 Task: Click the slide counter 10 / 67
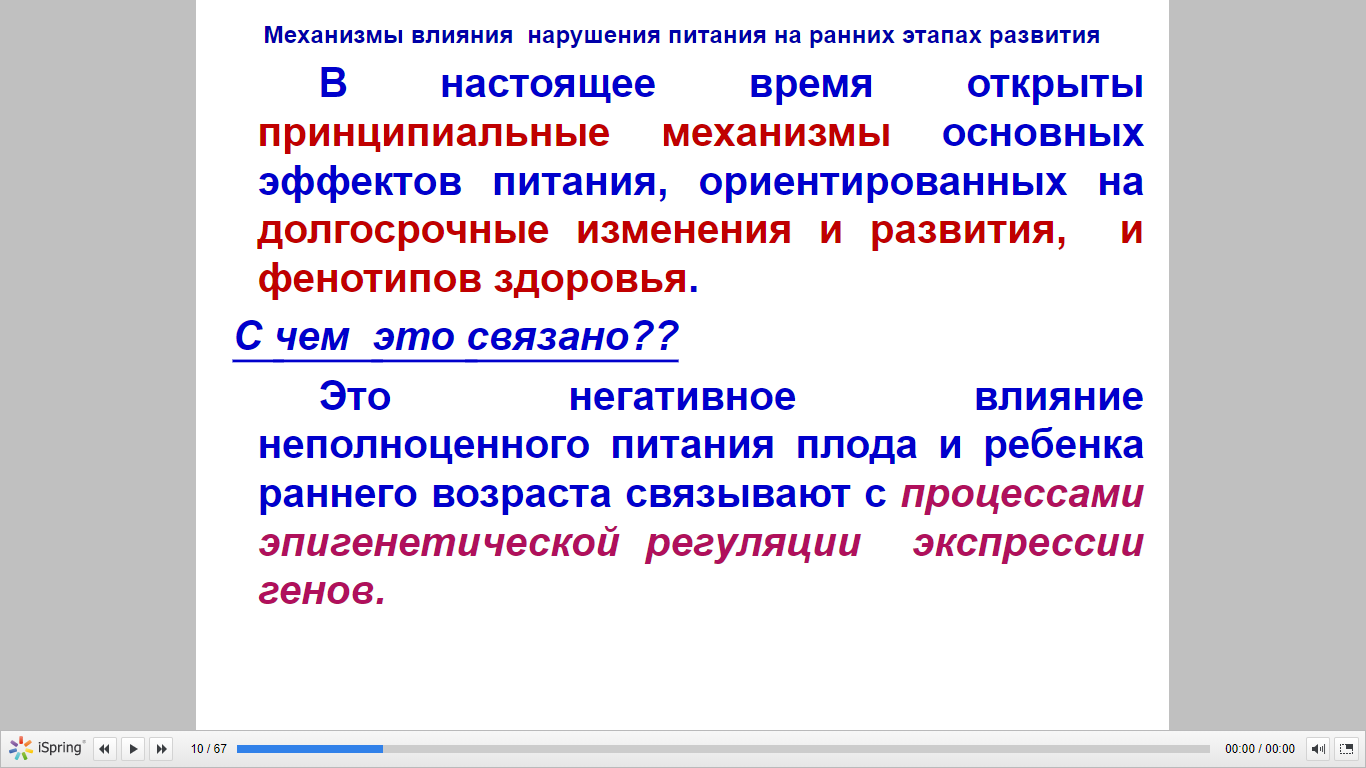coord(209,749)
